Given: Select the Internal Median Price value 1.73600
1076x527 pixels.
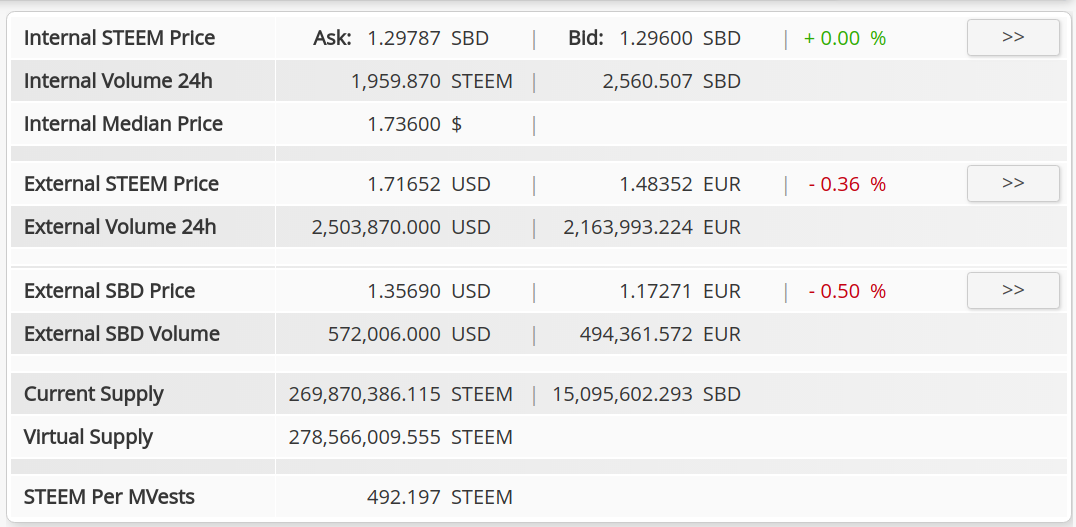Looking at the screenshot, I should click(x=404, y=124).
